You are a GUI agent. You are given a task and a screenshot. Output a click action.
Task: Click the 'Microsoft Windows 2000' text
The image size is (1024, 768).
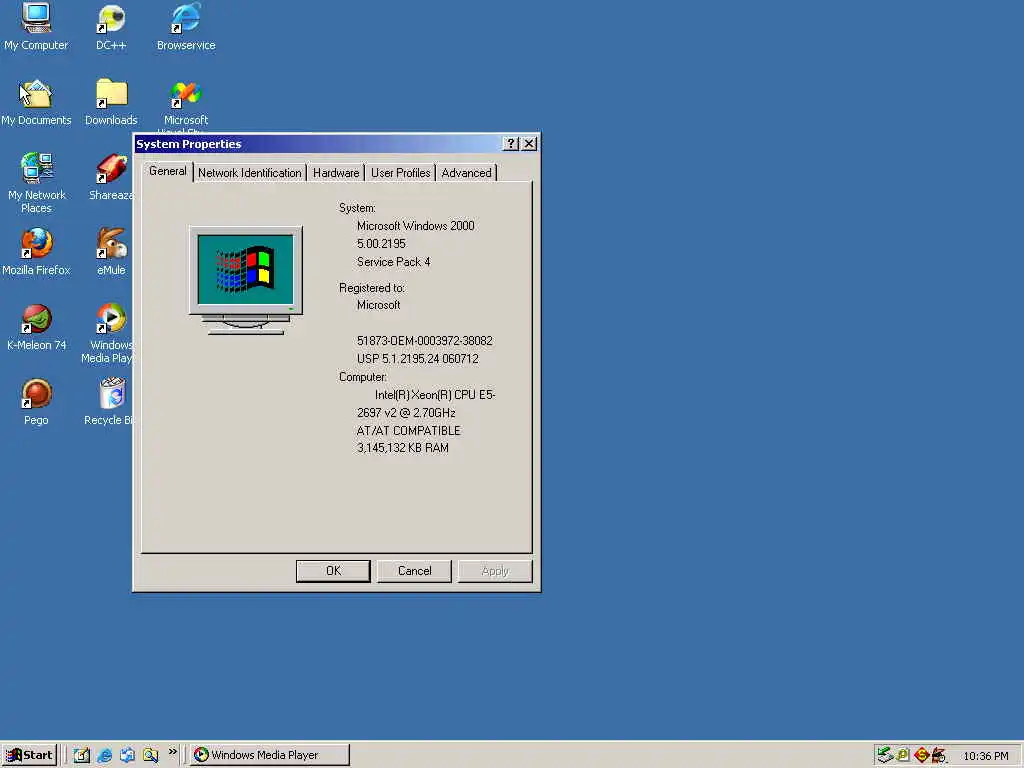(x=415, y=226)
